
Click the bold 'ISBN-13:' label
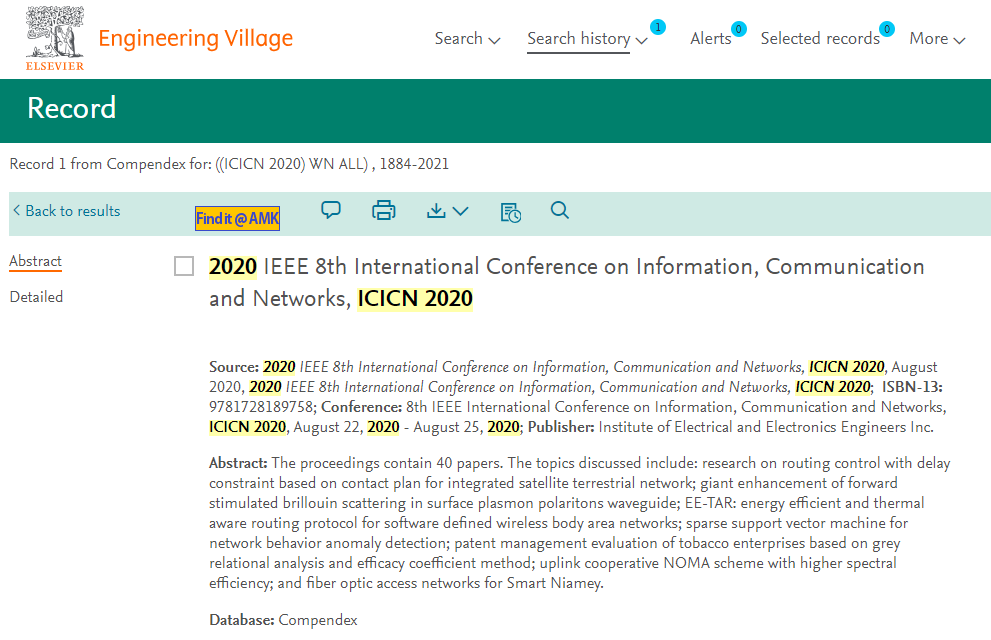tap(912, 387)
